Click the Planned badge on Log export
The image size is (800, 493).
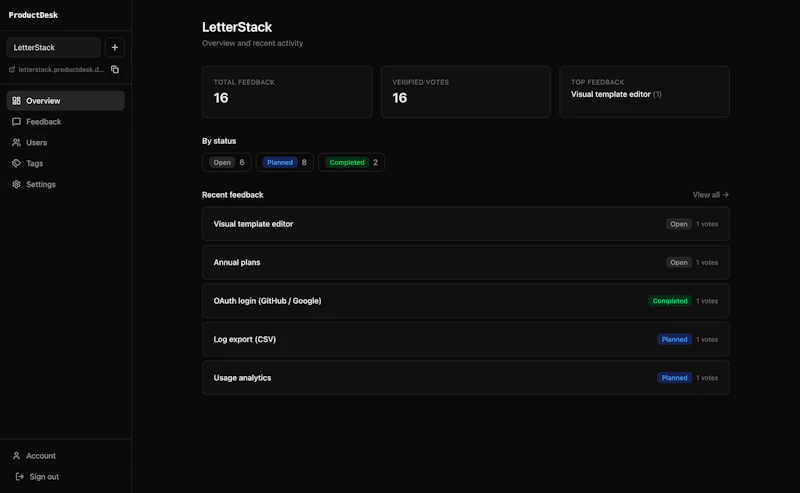[674, 339]
